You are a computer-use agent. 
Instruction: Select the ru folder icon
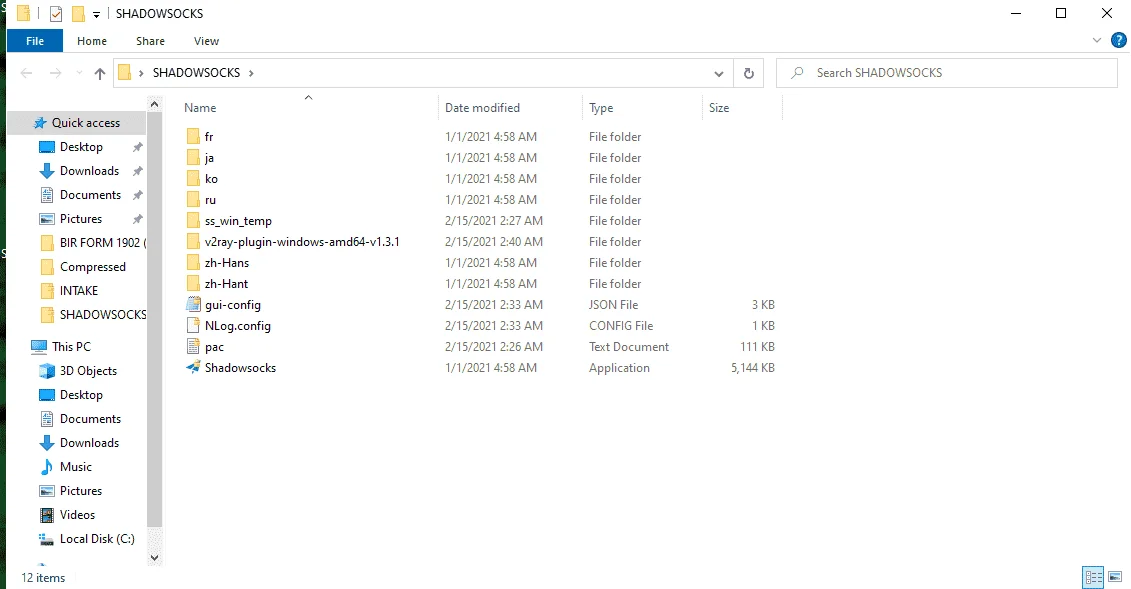pyautogui.click(x=193, y=199)
